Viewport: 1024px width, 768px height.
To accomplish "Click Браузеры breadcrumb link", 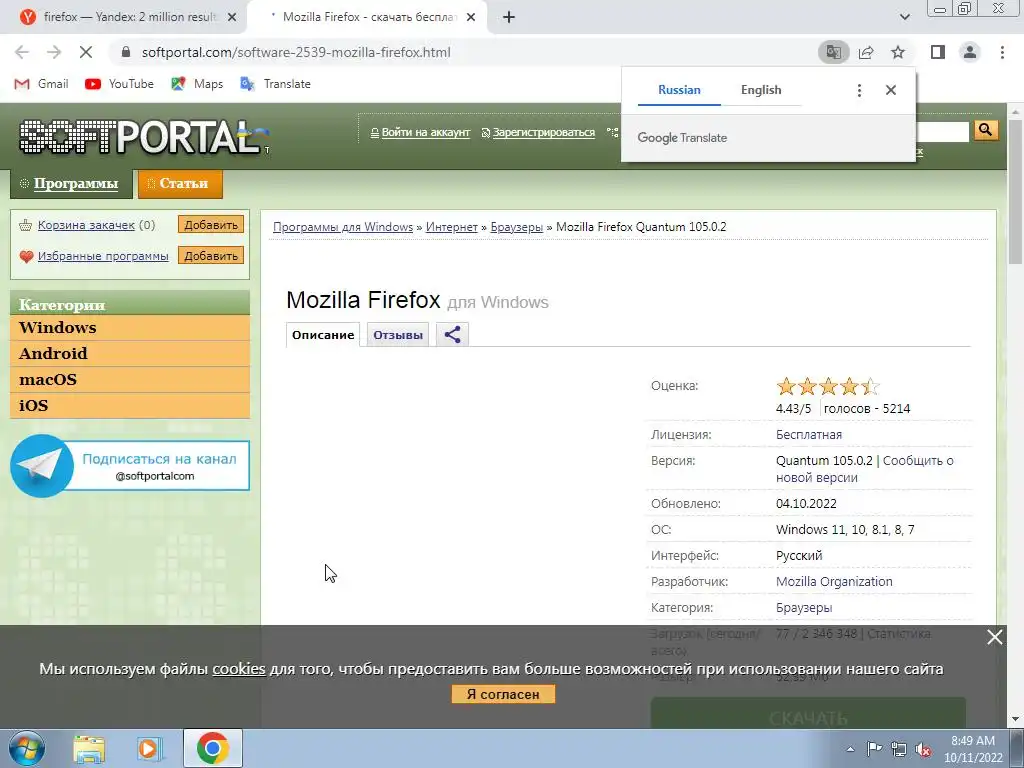I will (517, 227).
